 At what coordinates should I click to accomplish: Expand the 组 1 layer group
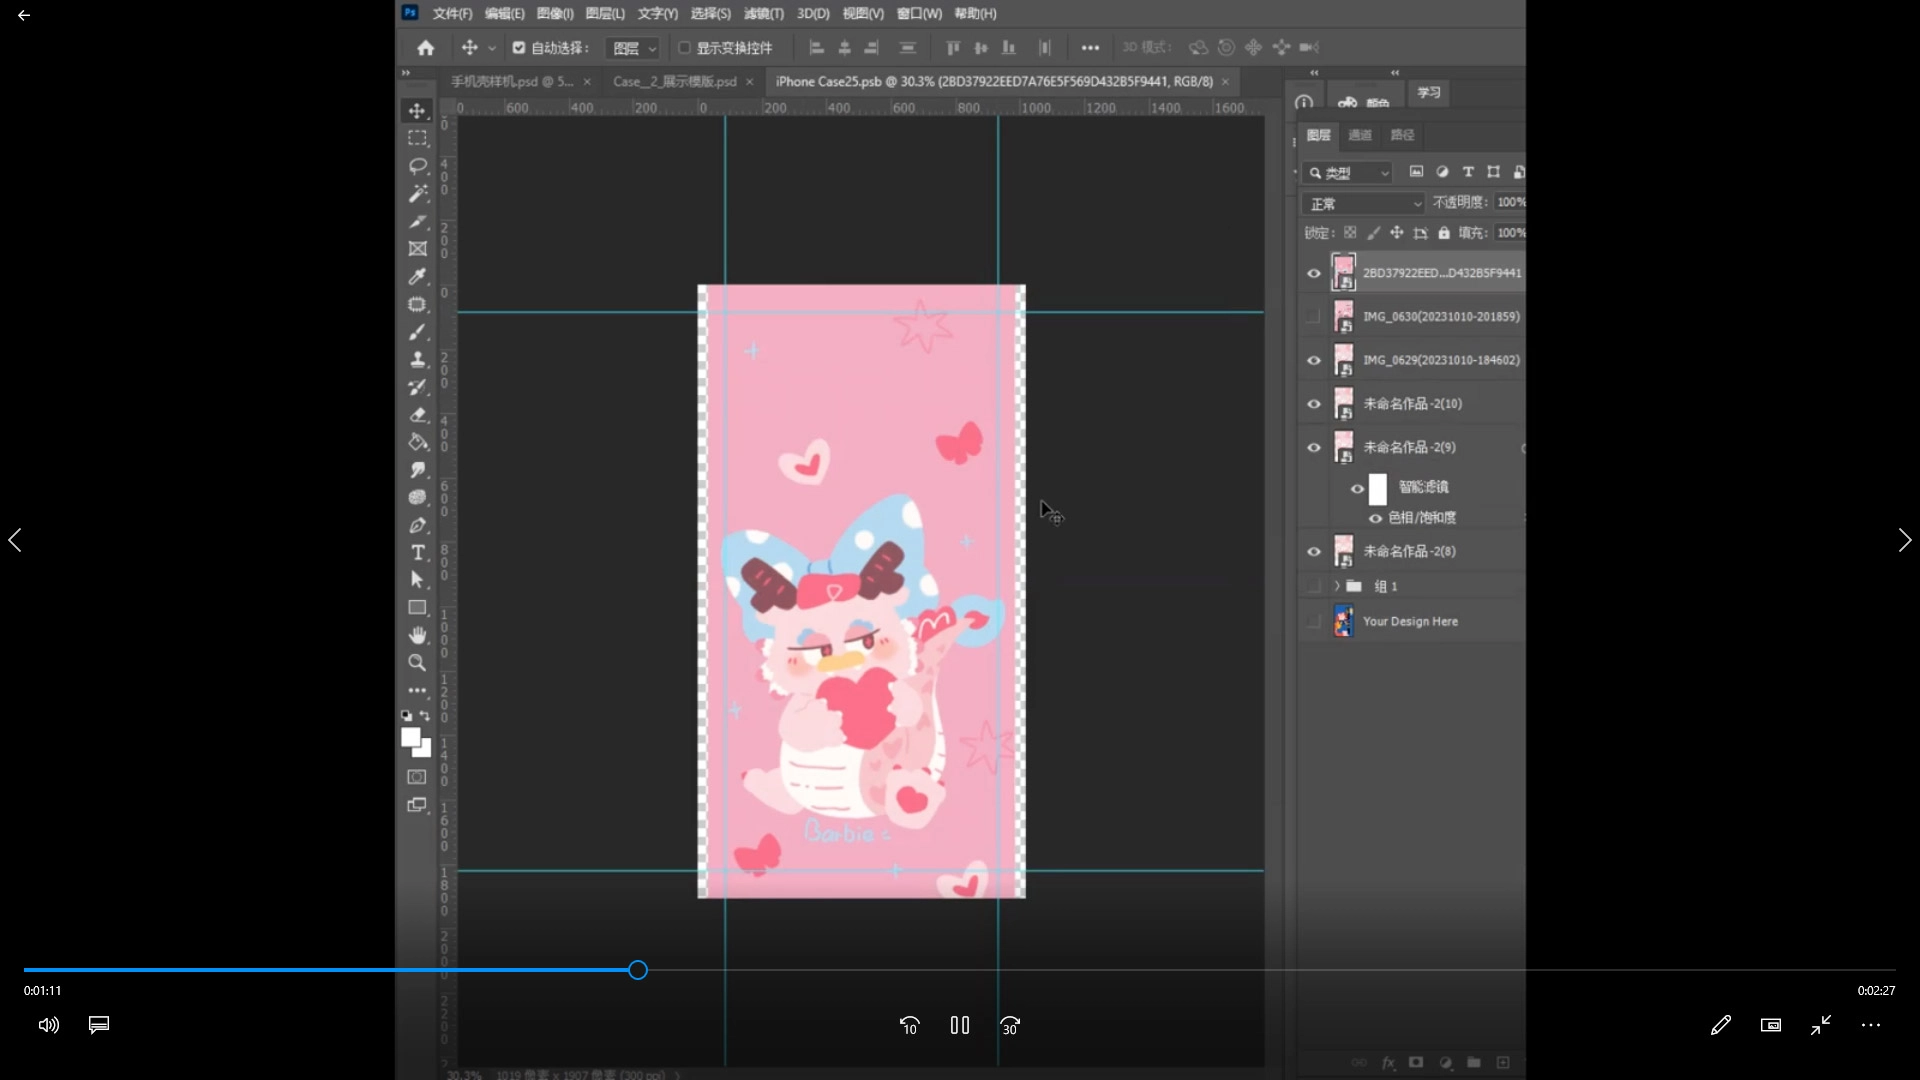pyautogui.click(x=1337, y=586)
